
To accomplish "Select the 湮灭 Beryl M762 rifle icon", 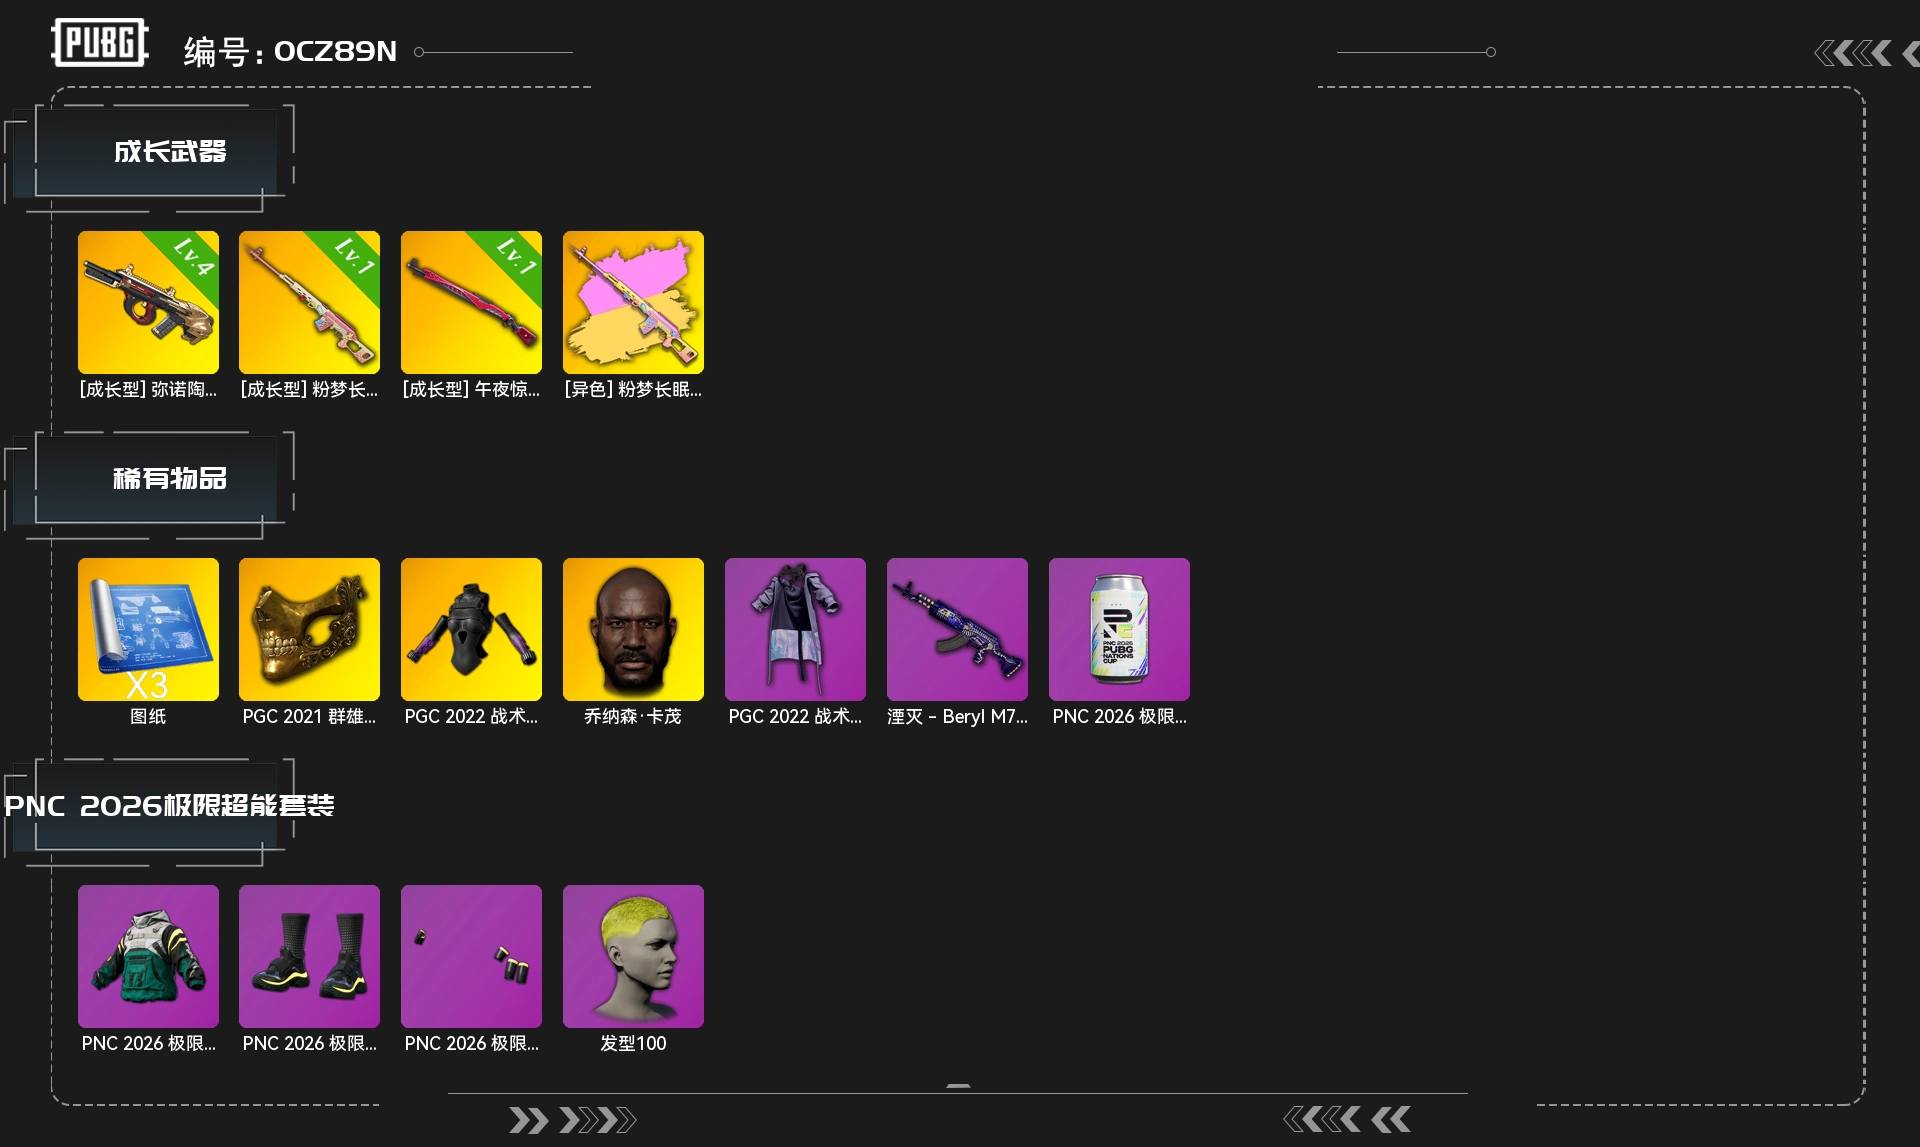I will [957, 629].
